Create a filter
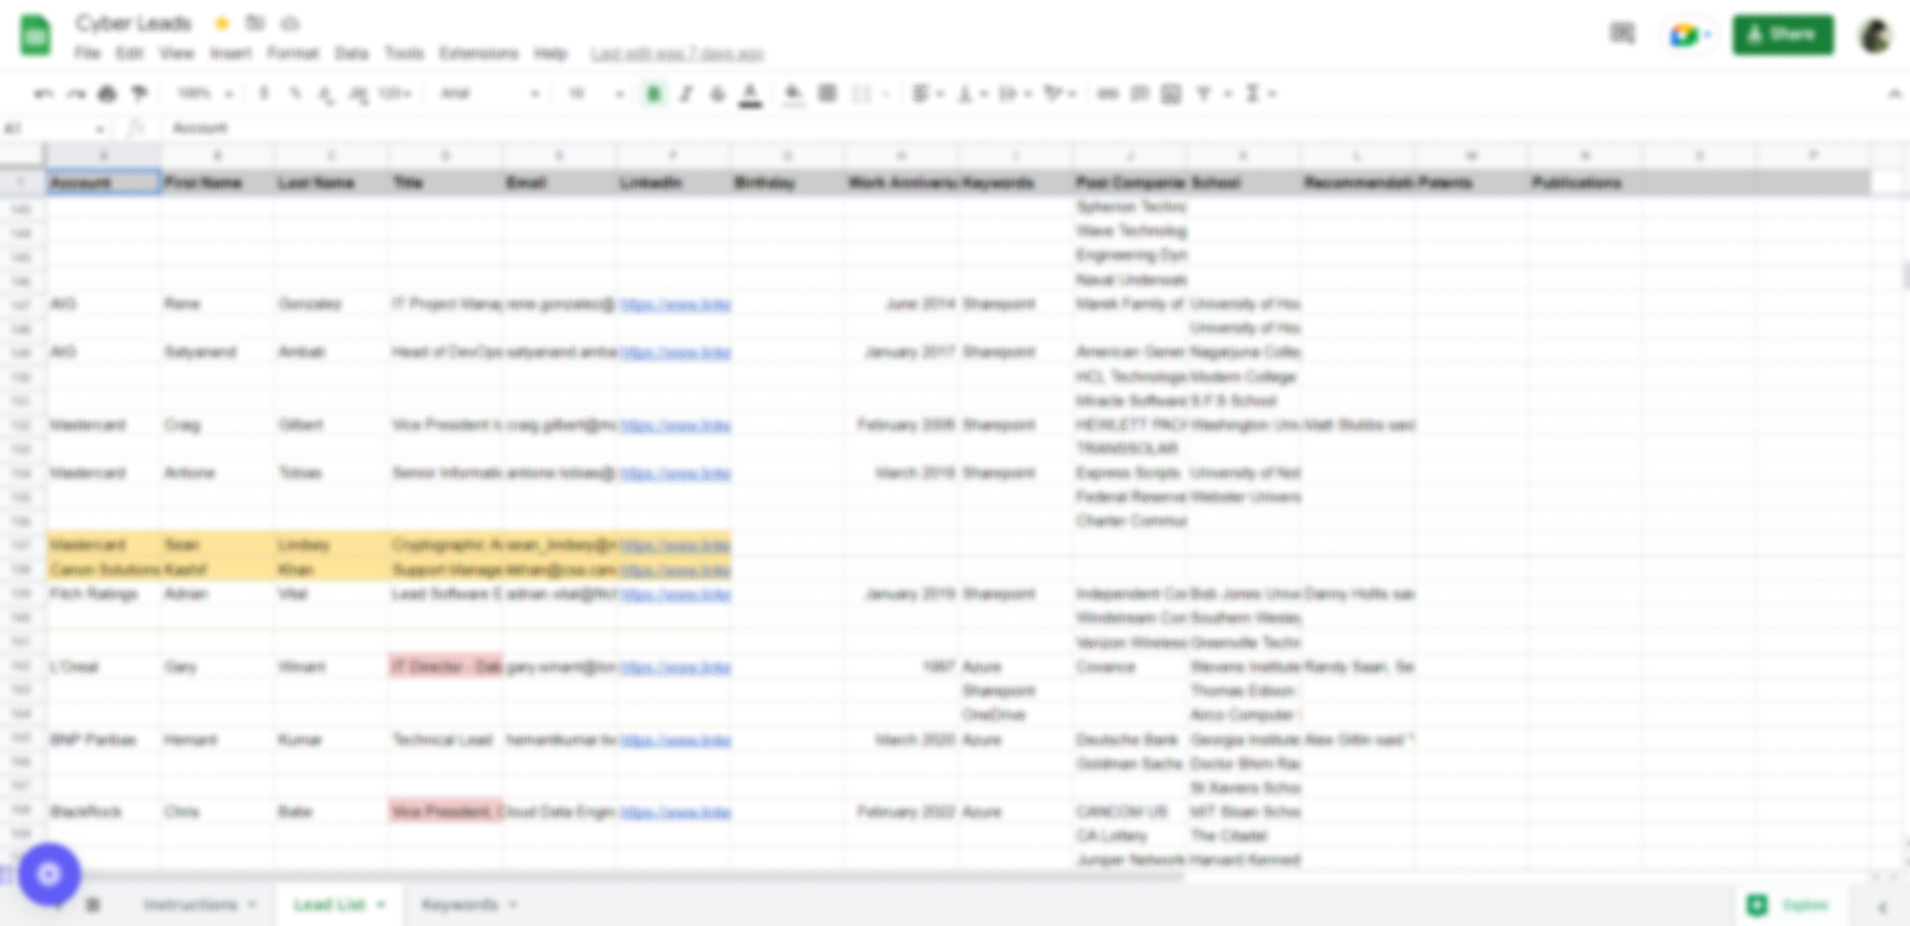This screenshot has height=926, width=1910. (x=1204, y=94)
